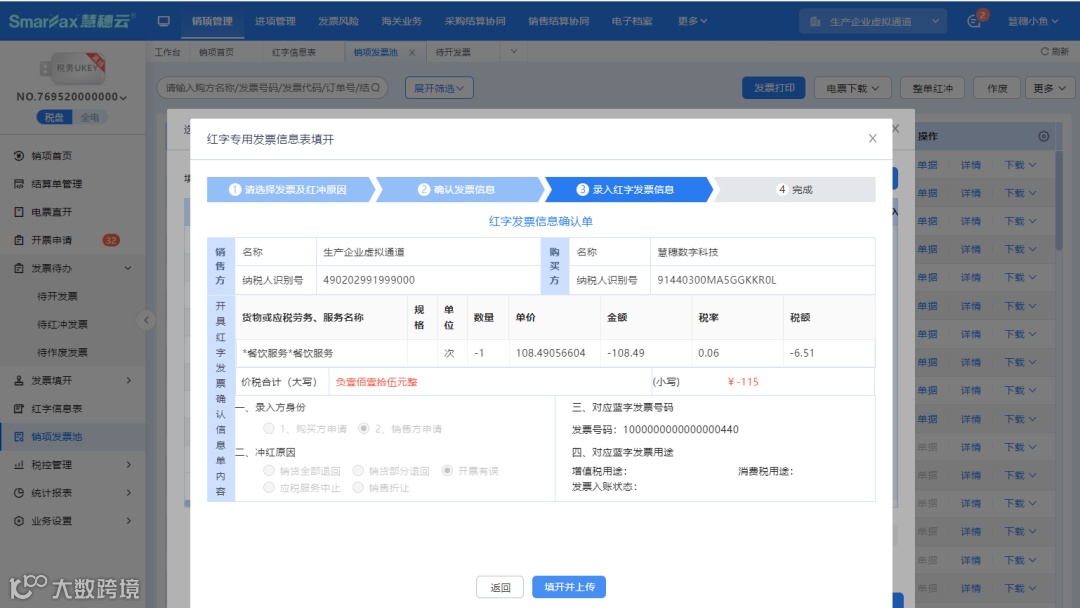Switch to 全电 mode toggle
Screen dimensions: 1080x608
[x=90, y=117]
